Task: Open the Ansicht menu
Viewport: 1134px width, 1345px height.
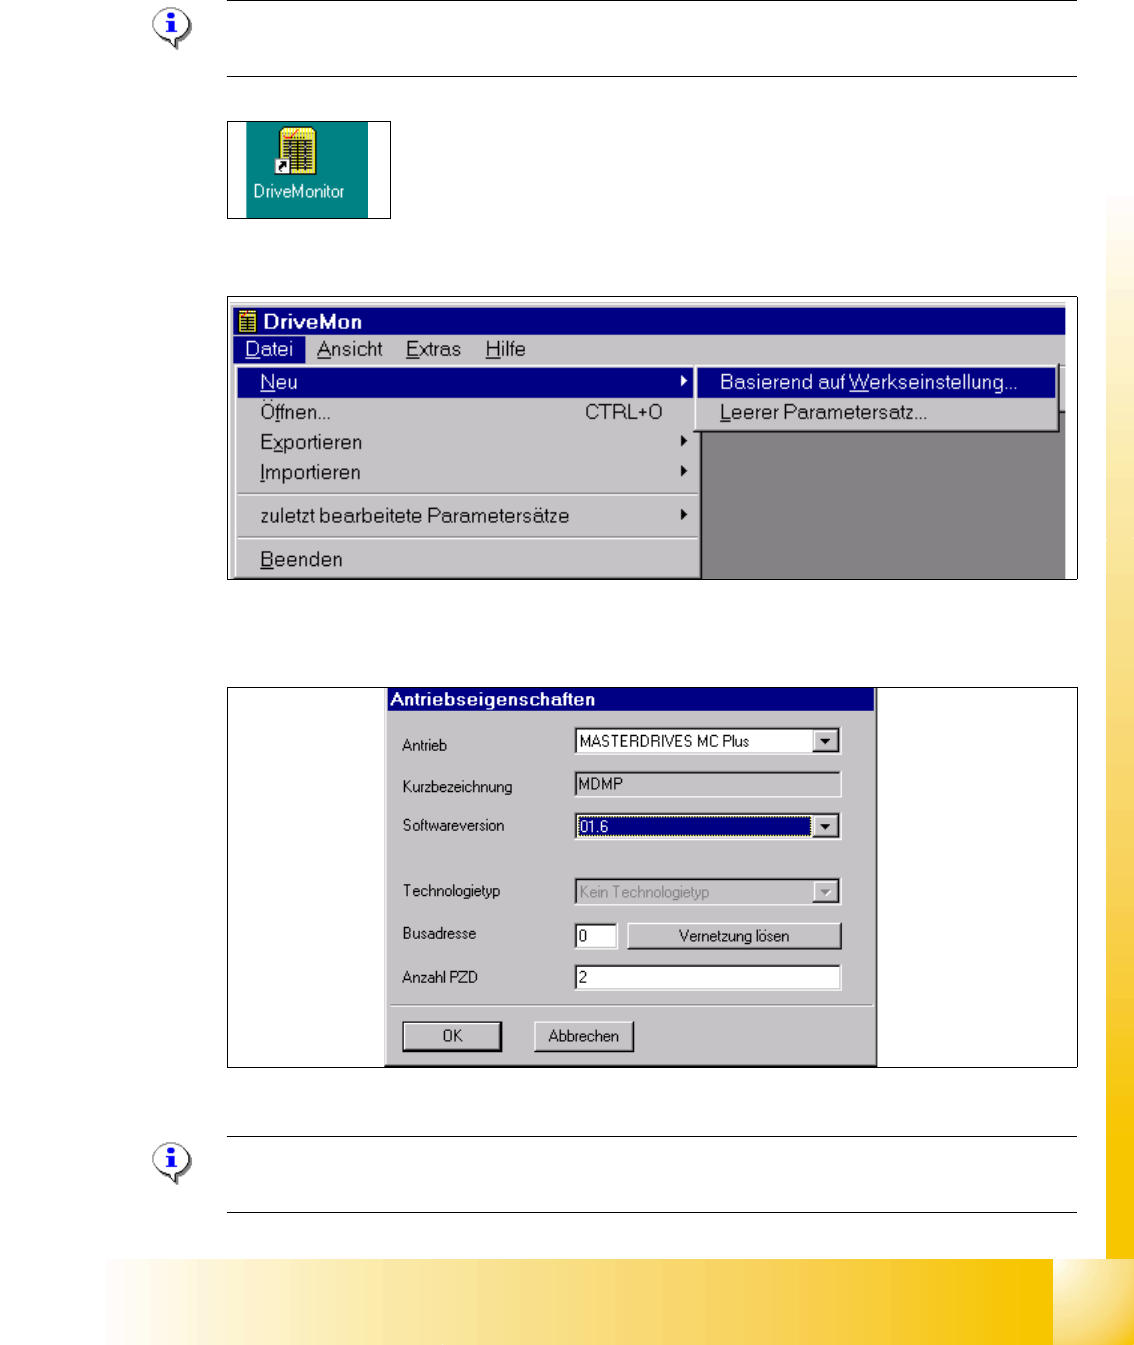Action: tap(350, 349)
